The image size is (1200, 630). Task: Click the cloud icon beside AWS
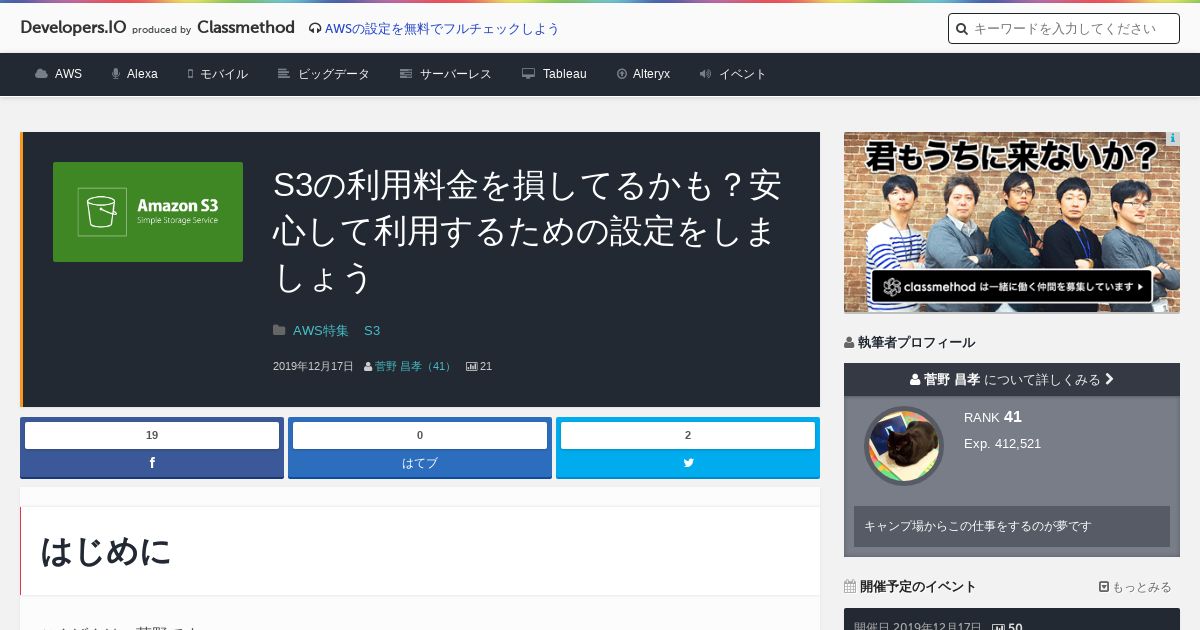[41, 74]
